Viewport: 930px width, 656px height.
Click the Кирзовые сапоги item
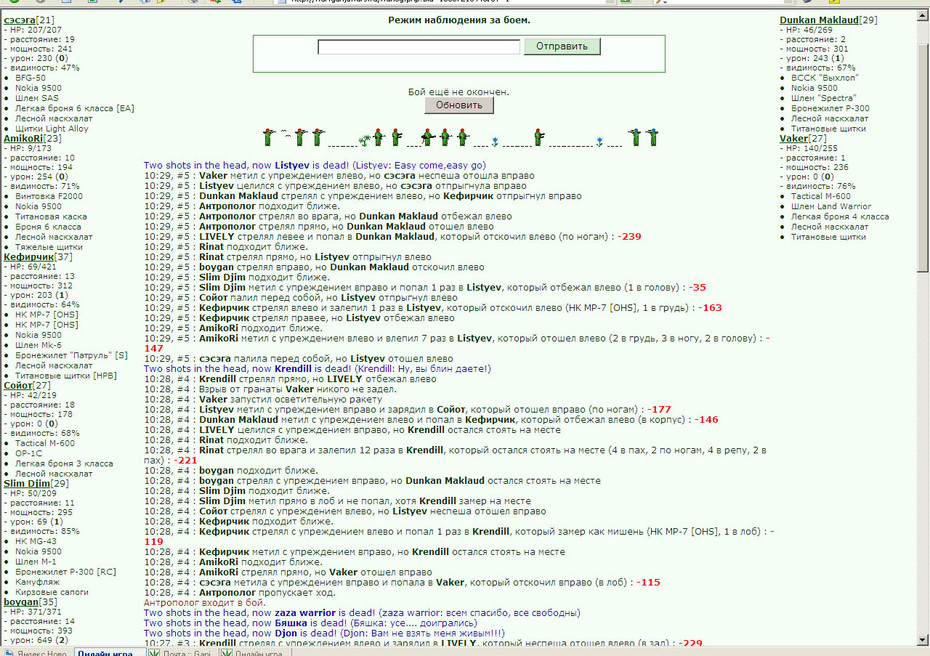click(x=52, y=592)
